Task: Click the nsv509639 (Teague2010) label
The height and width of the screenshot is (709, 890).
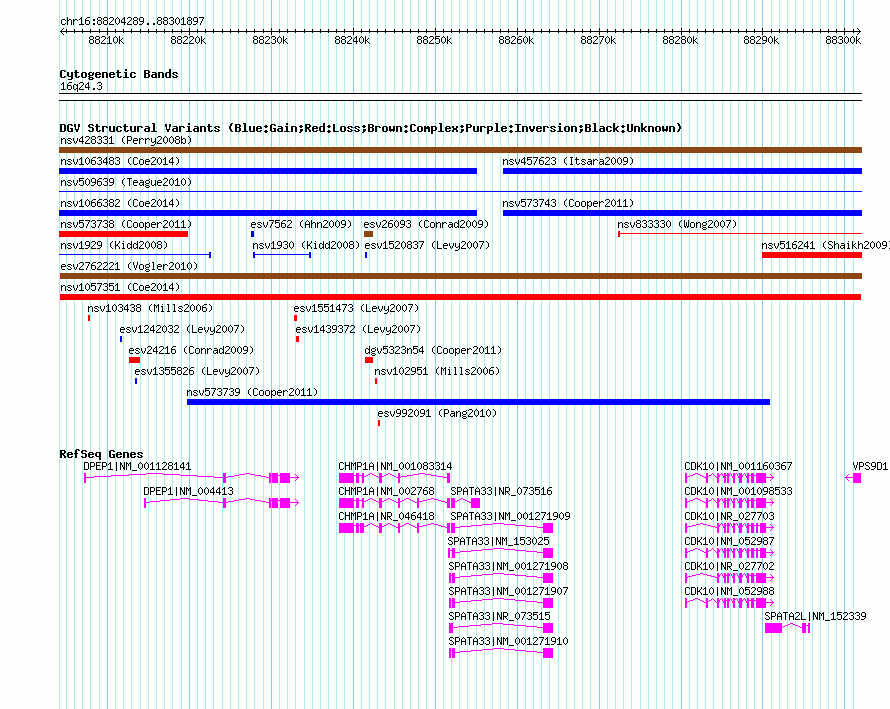Action: [x=126, y=182]
